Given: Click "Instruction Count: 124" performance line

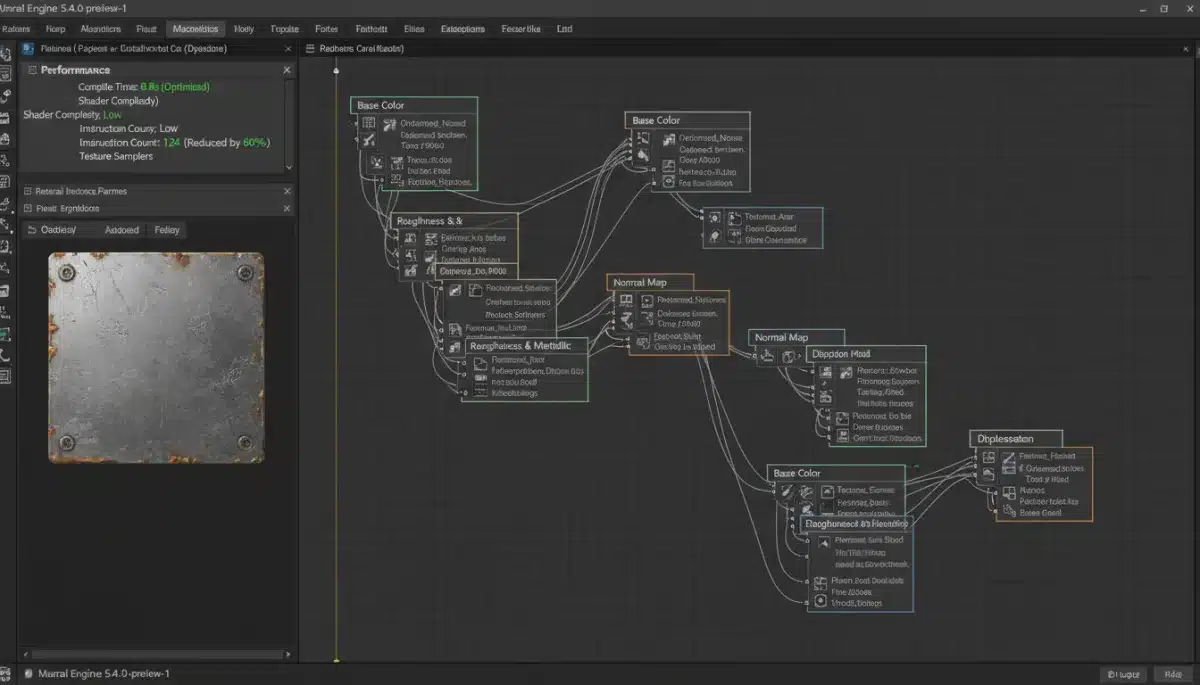Looking at the screenshot, I should pos(175,143).
